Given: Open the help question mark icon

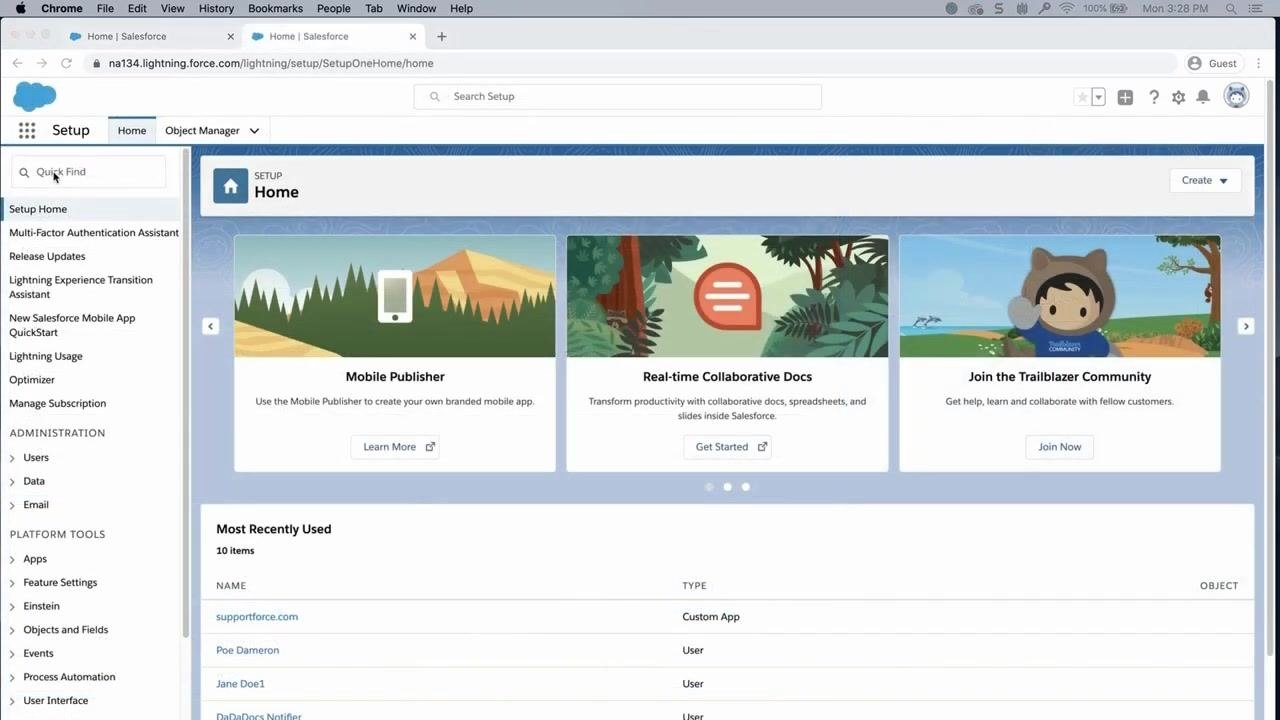Looking at the screenshot, I should pyautogui.click(x=1154, y=97).
